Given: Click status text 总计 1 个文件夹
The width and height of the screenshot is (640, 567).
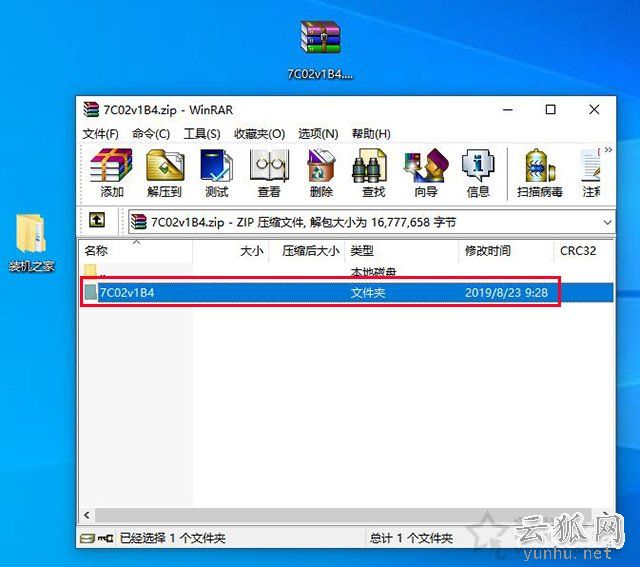Looking at the screenshot, I should click(411, 538).
